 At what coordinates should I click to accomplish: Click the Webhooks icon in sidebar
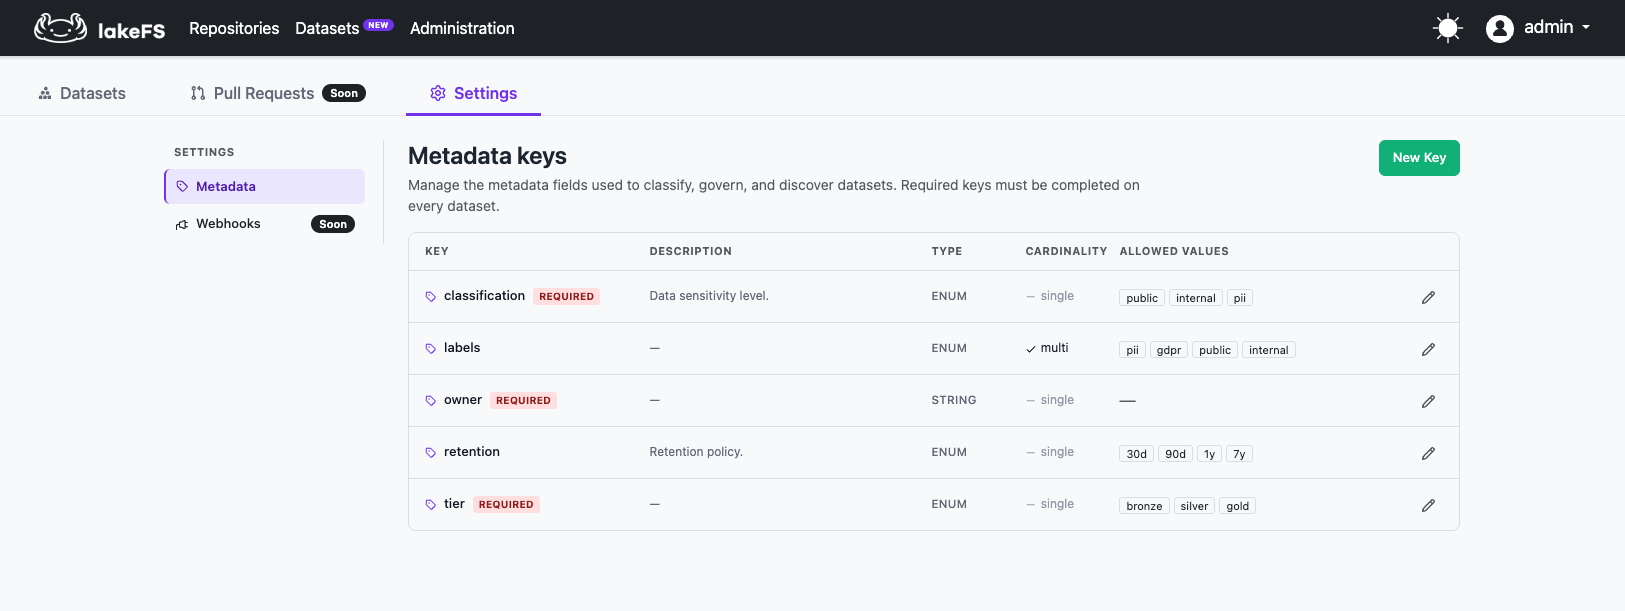[182, 224]
